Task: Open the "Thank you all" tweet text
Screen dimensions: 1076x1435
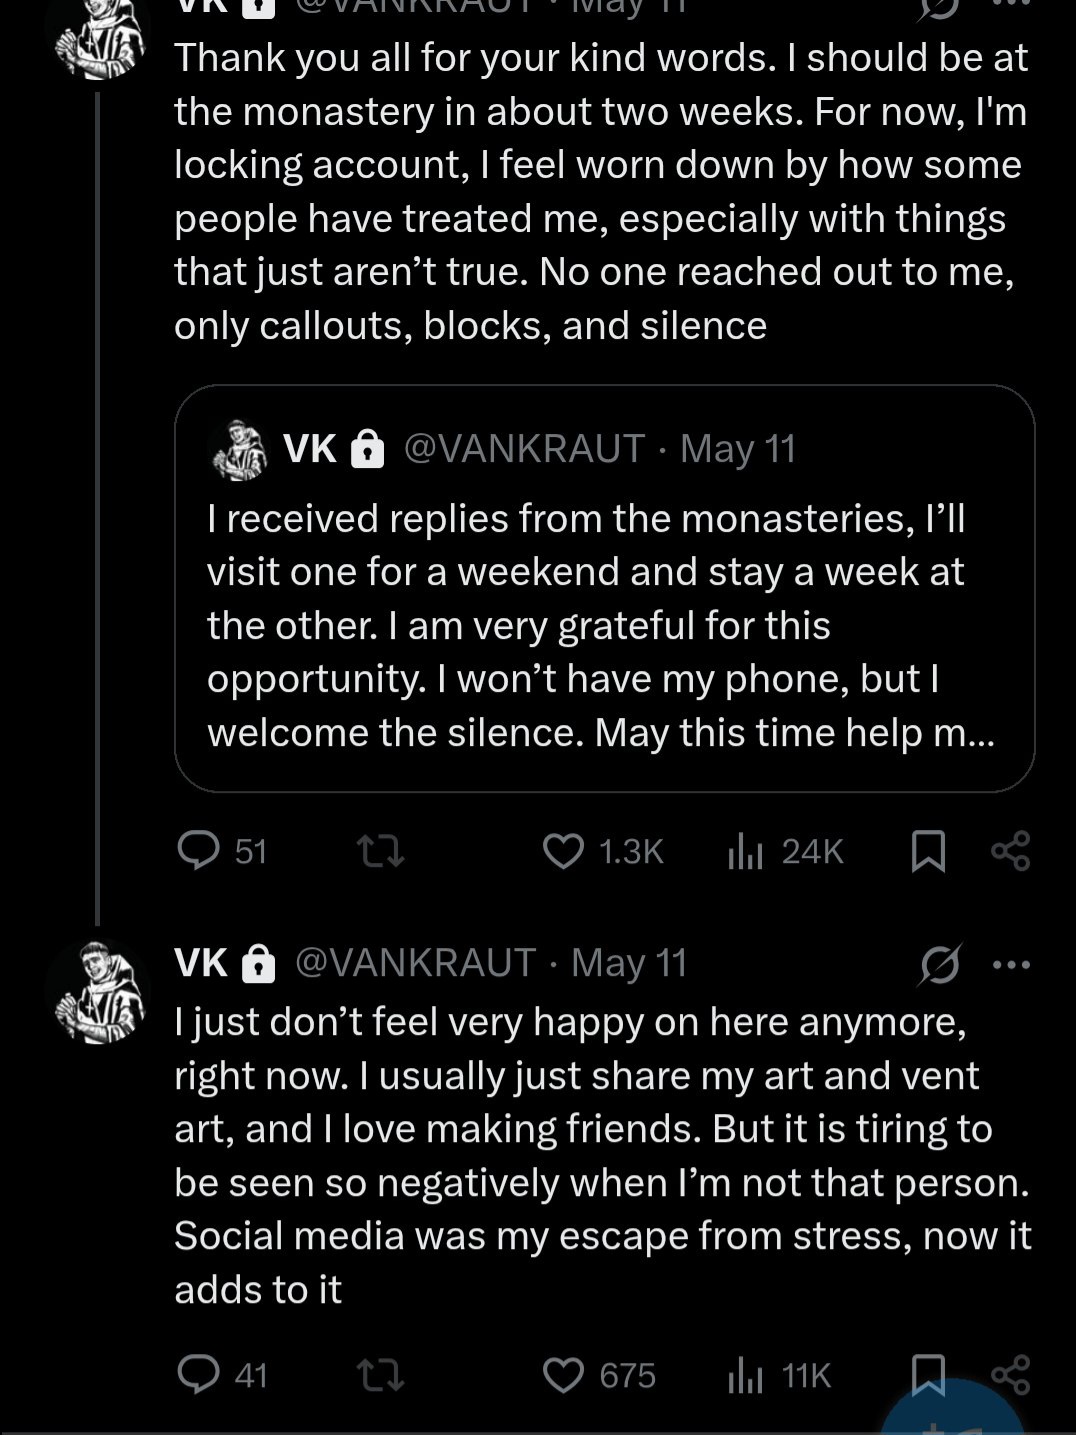Action: pyautogui.click(x=600, y=192)
